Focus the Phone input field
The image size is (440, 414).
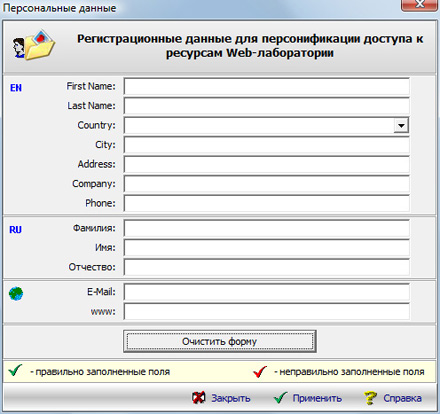tap(266, 203)
